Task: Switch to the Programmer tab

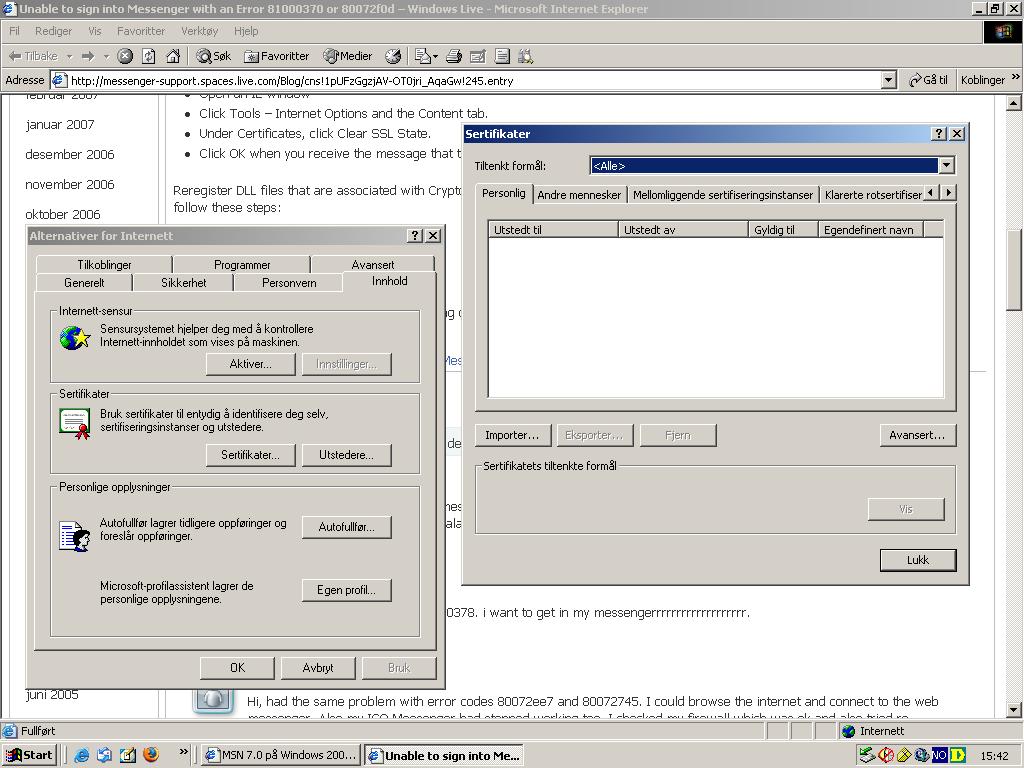Action: (242, 264)
